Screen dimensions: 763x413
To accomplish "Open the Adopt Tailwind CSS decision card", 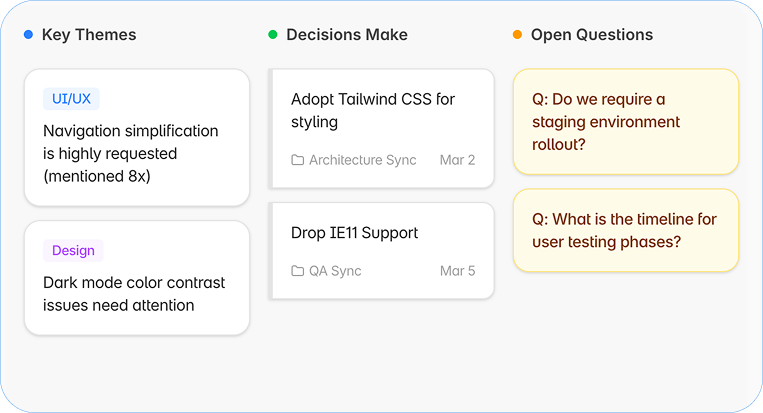I will 382,128.
